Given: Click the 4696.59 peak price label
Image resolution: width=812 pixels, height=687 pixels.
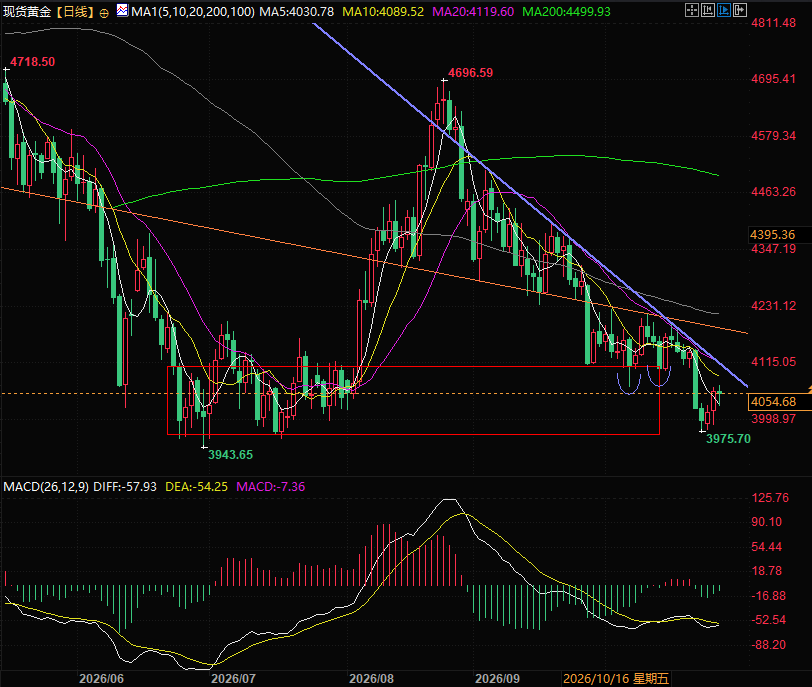Looking at the screenshot, I should coord(471,73).
